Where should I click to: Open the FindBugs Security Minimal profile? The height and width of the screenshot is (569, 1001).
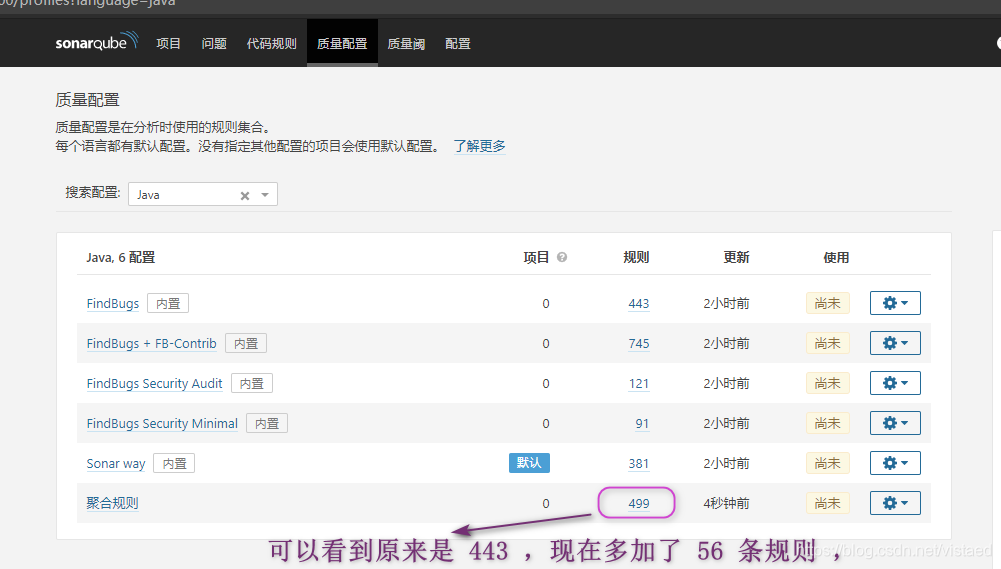pos(162,423)
